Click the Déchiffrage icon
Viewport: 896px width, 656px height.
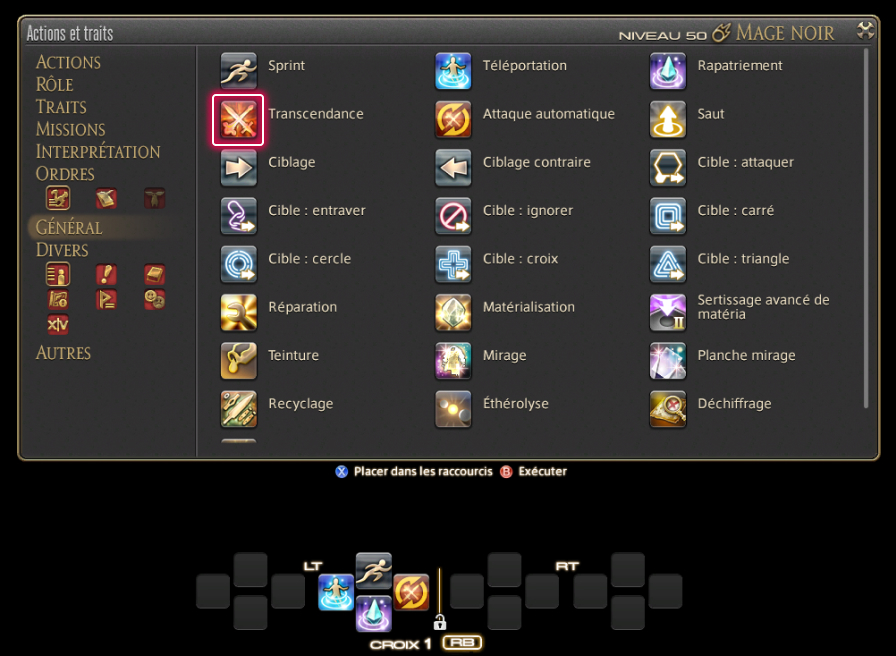pos(667,409)
